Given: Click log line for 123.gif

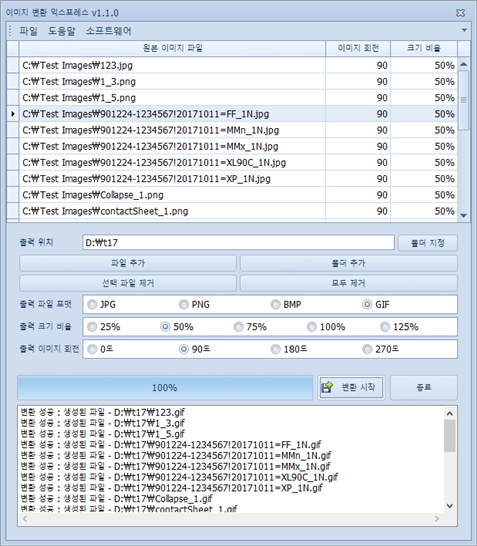Looking at the screenshot, I should point(103,412).
